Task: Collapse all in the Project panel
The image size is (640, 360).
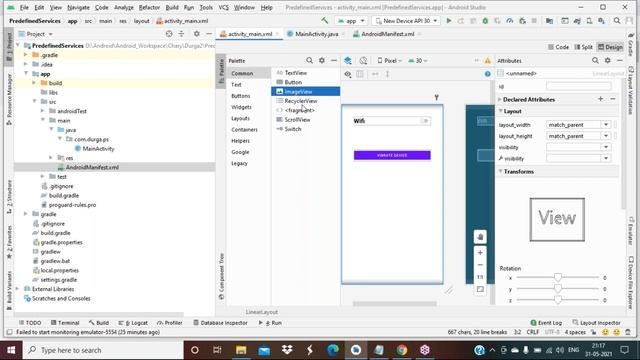Action: pos(181,34)
